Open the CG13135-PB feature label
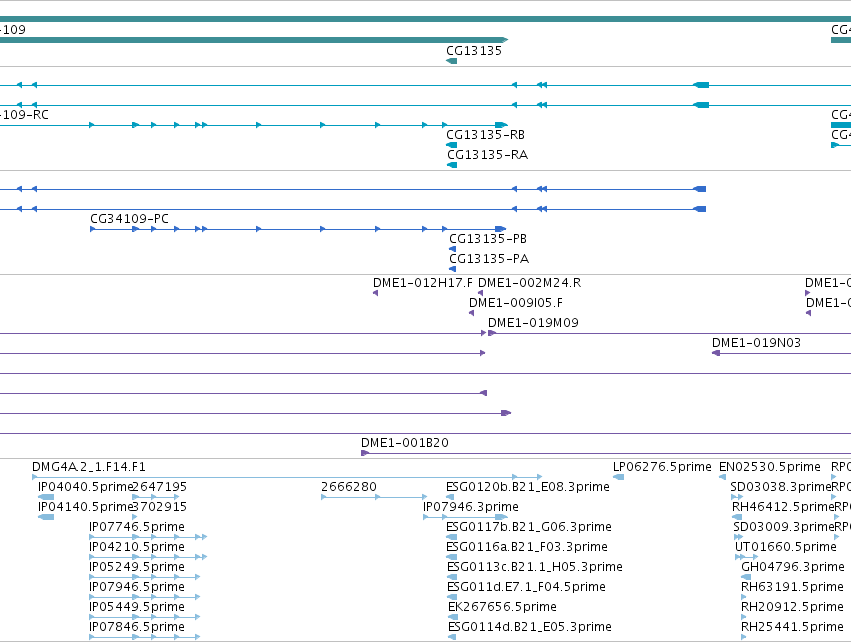Screen dimensions: 851x642 (488, 239)
